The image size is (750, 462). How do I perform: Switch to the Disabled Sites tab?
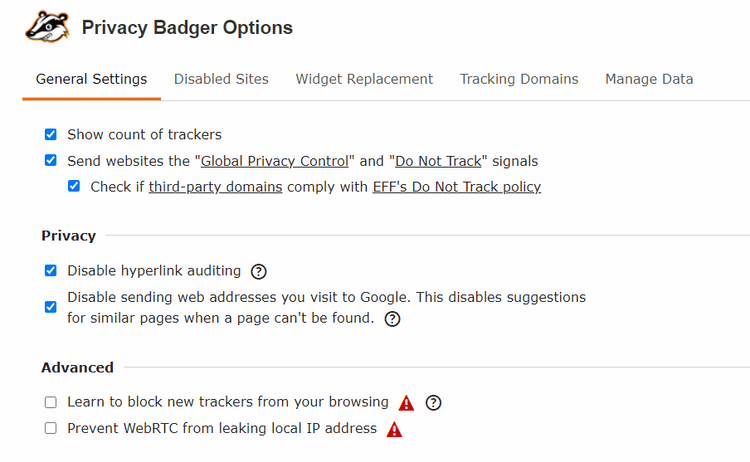click(x=221, y=79)
